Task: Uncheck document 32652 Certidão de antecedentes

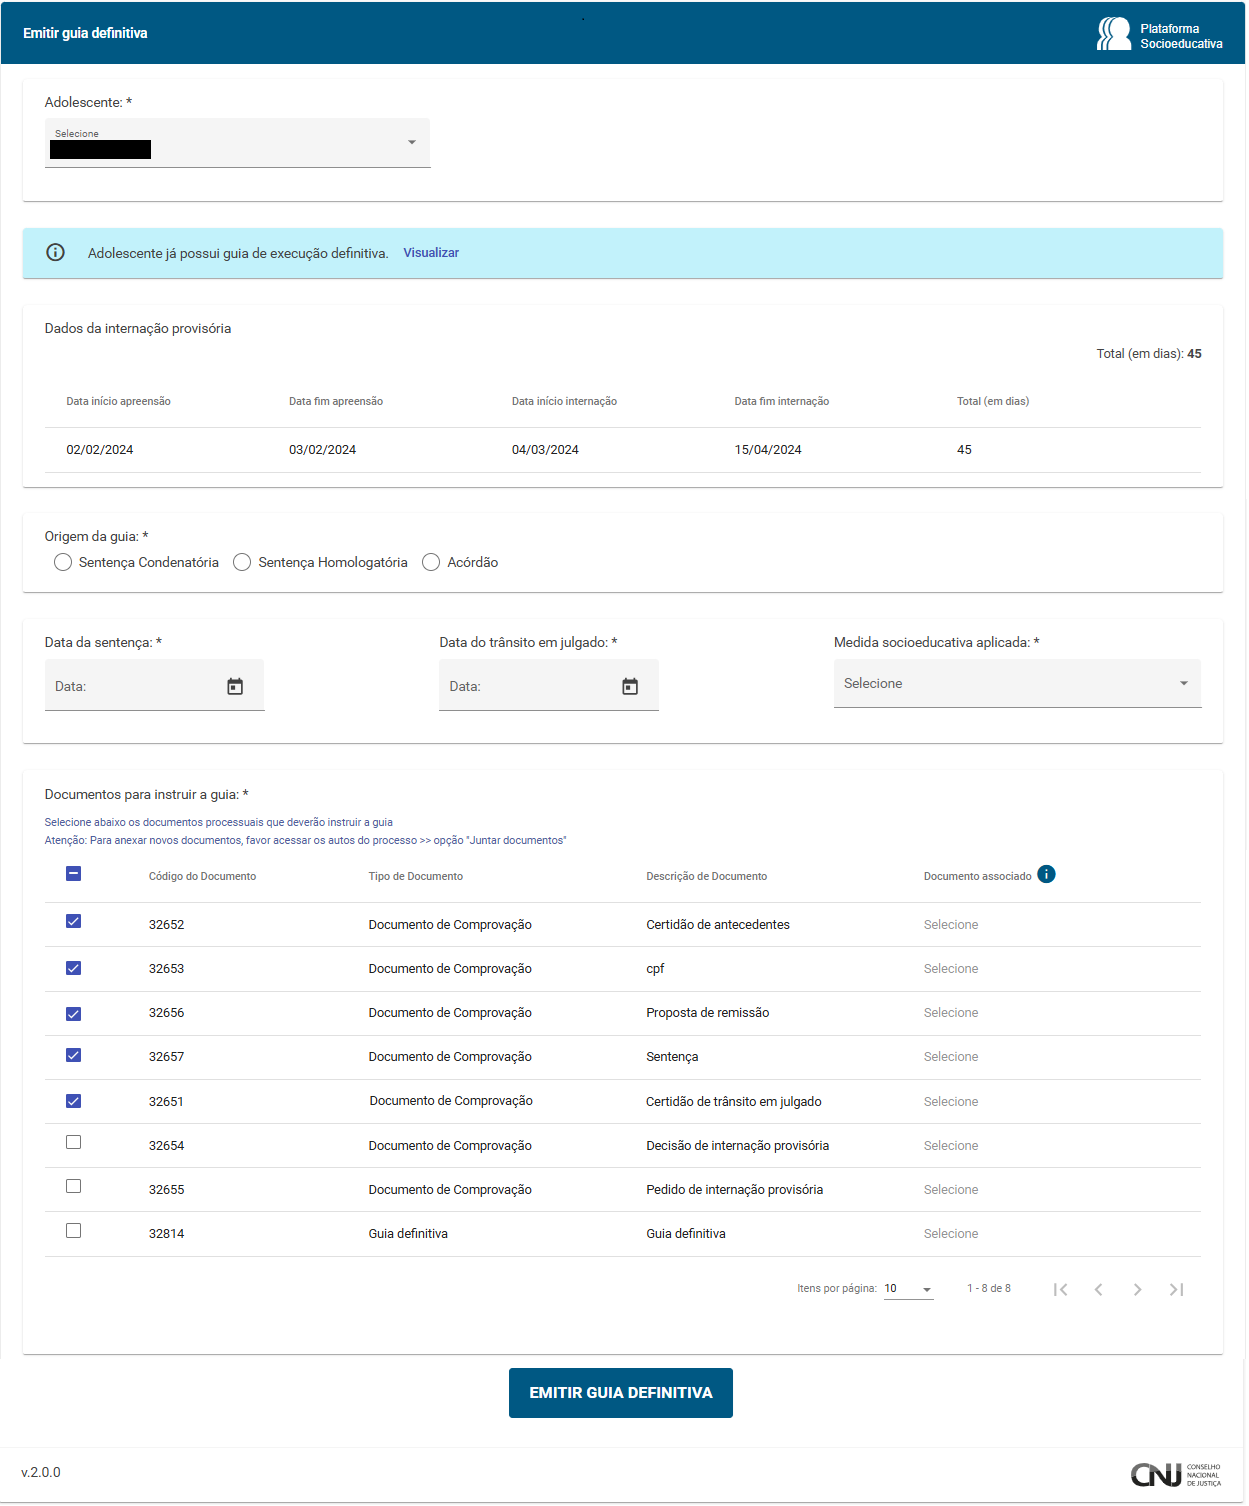Action: (x=73, y=922)
